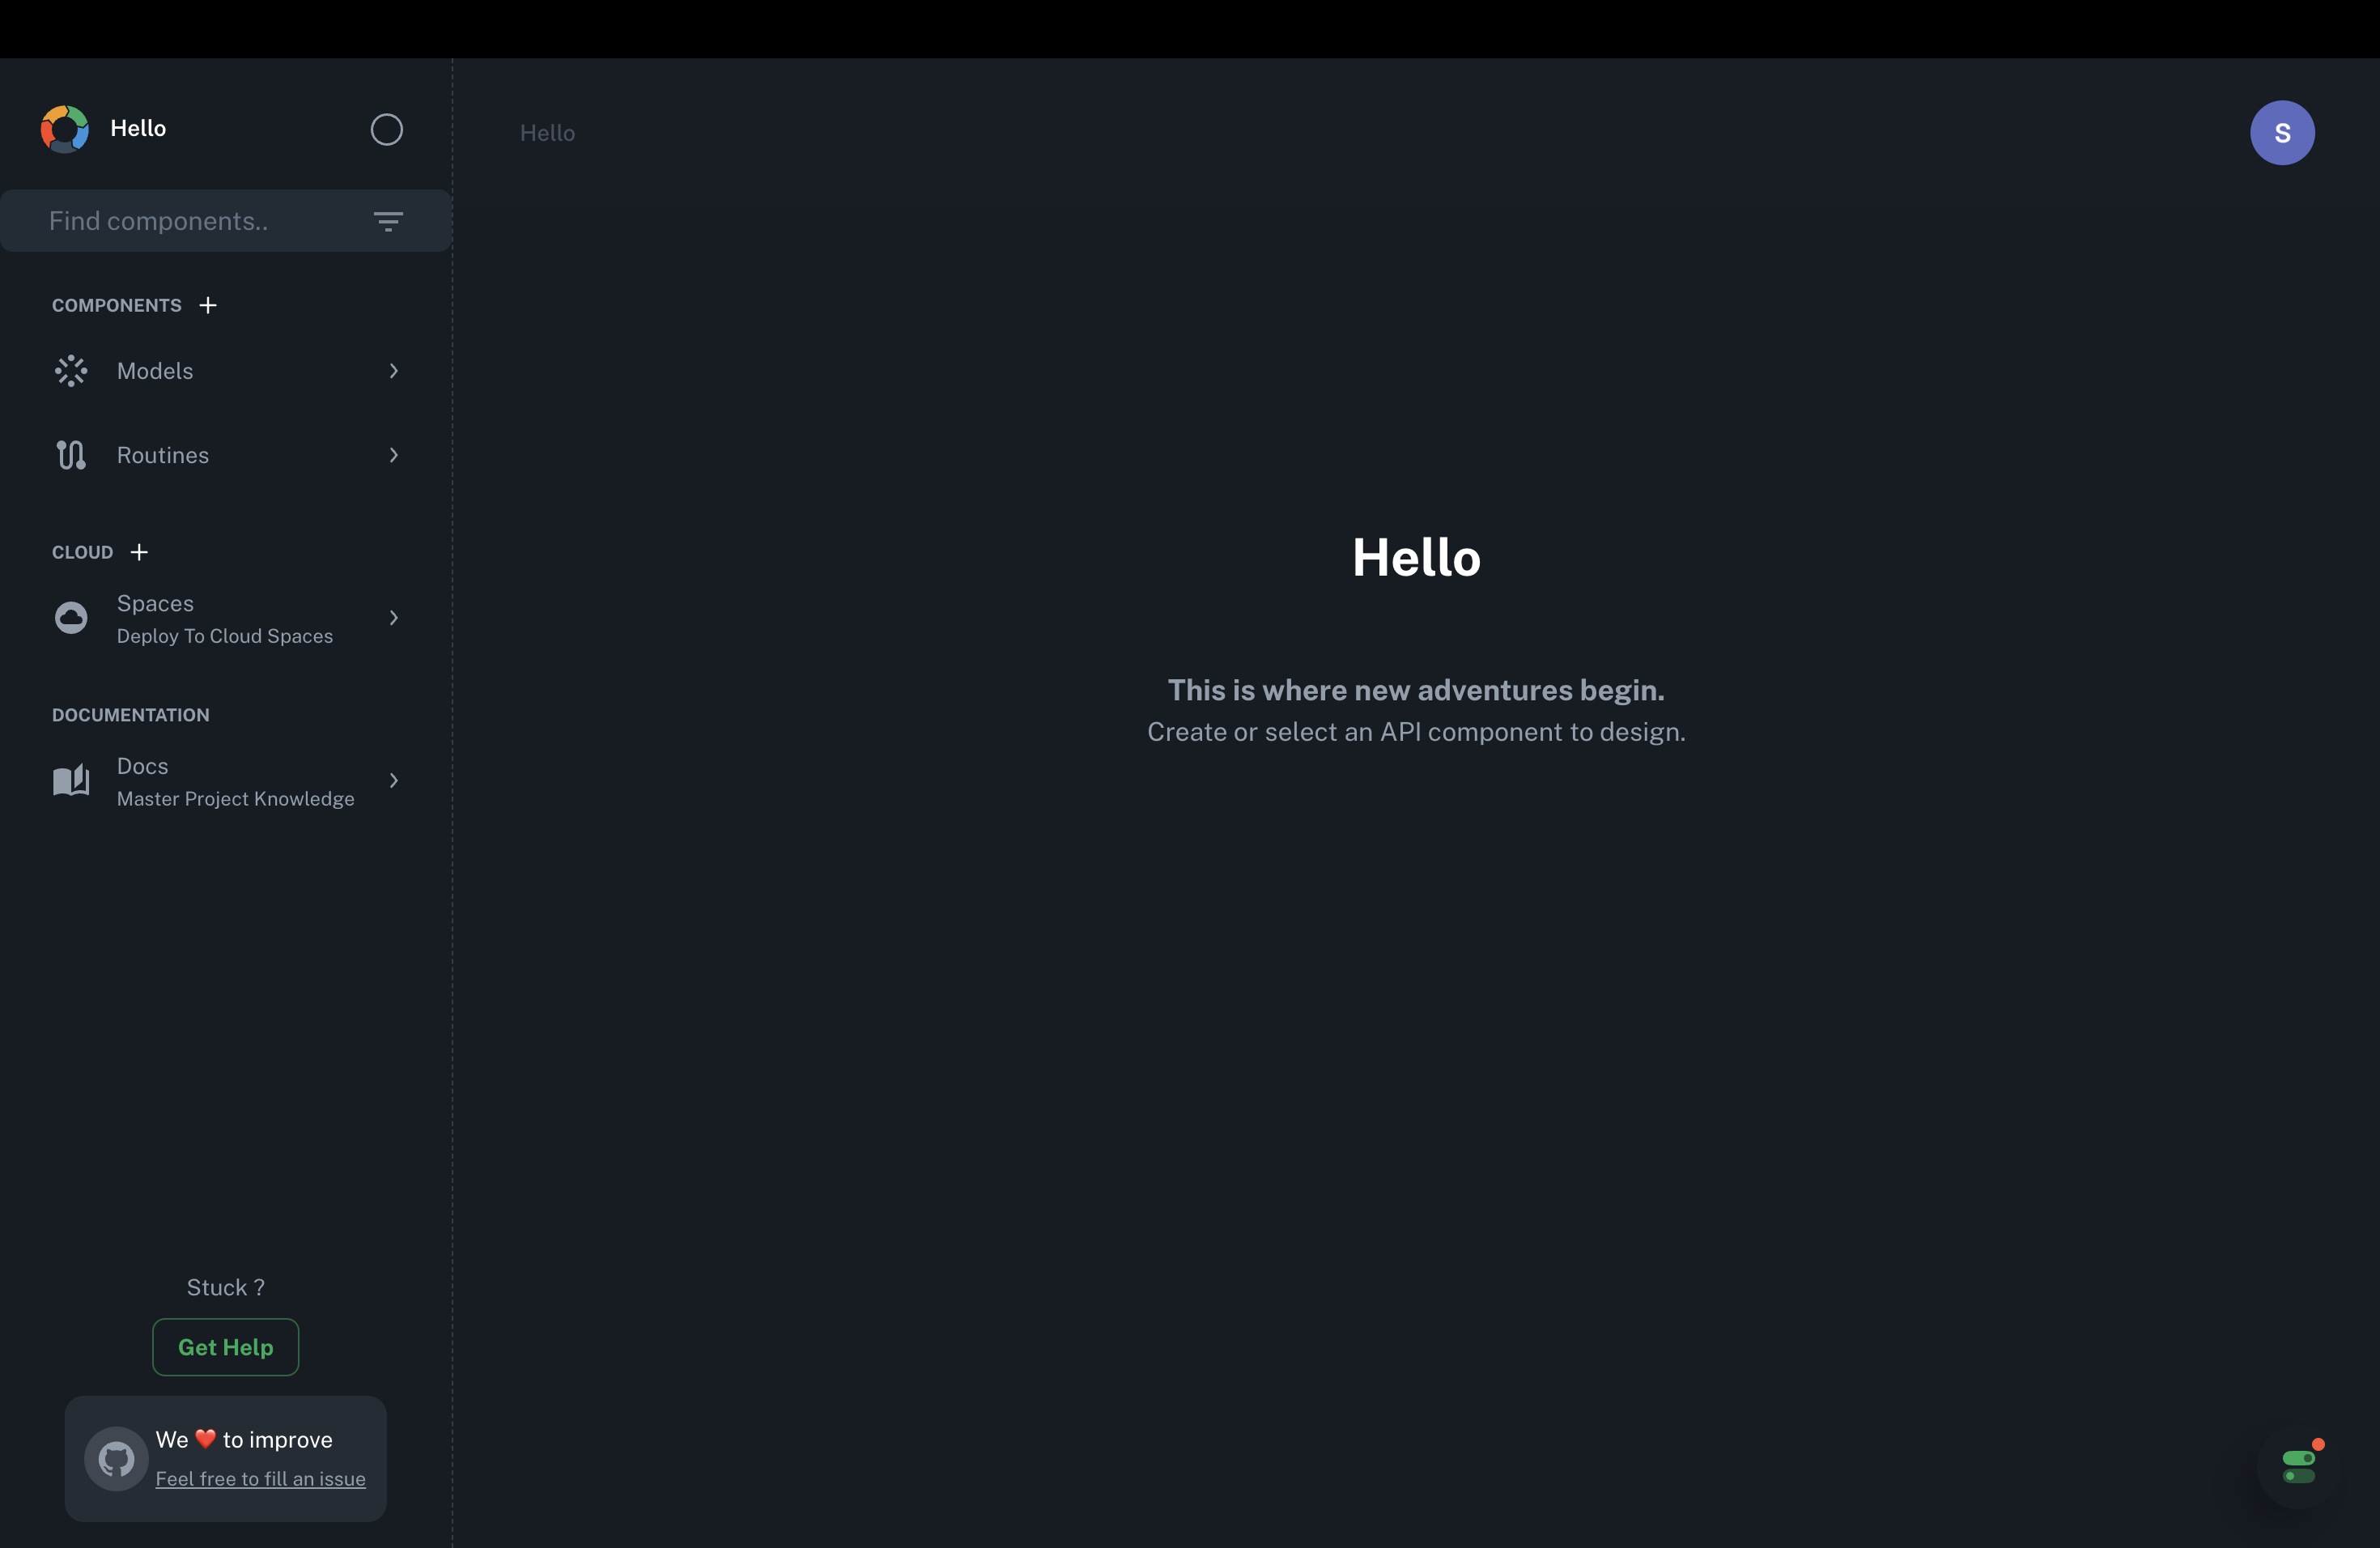The image size is (2380, 1548).
Task: Expand the Routines chevron
Action: 393,455
